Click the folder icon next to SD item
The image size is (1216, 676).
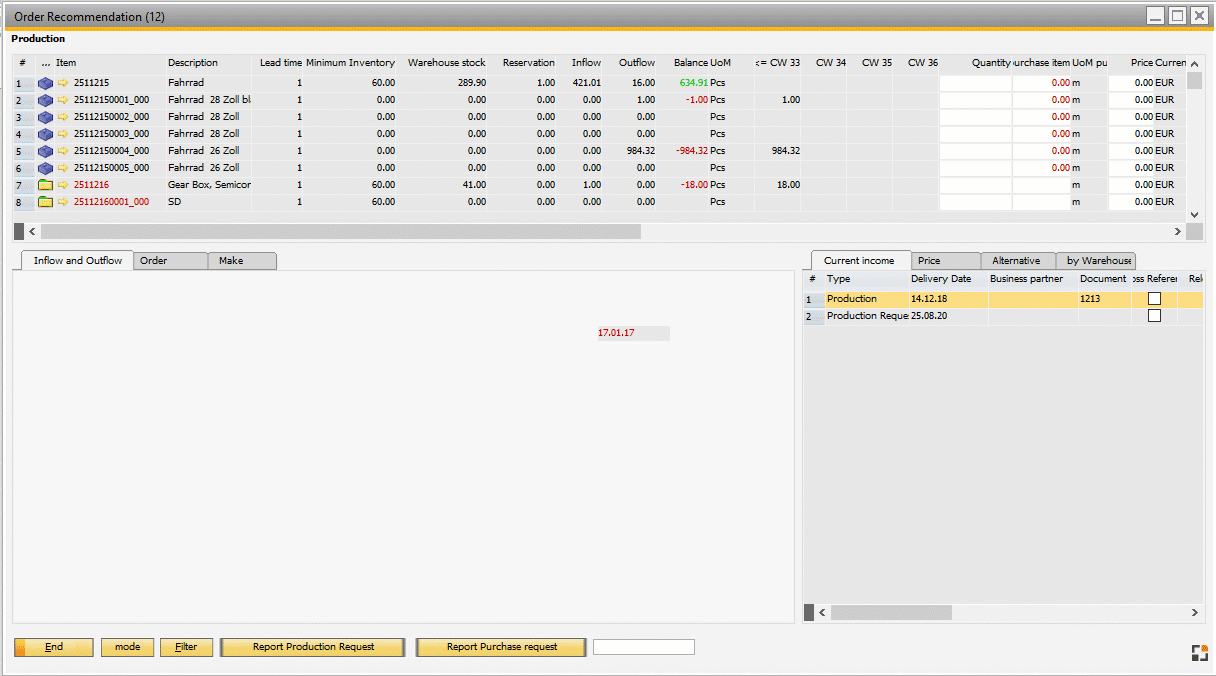tap(44, 201)
